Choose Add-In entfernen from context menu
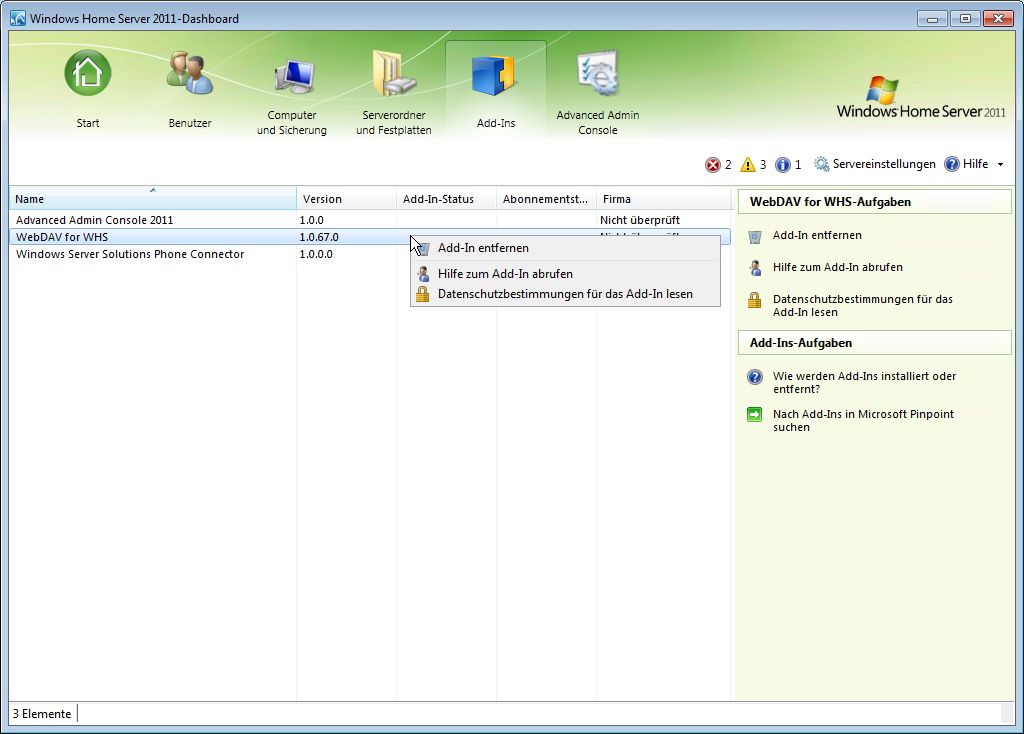This screenshot has height=734, width=1024. coord(565,248)
